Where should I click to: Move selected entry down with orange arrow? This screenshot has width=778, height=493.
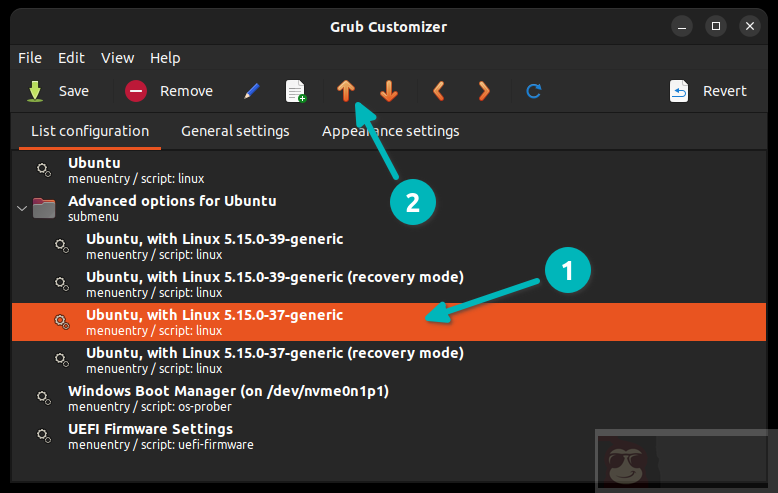(x=389, y=91)
